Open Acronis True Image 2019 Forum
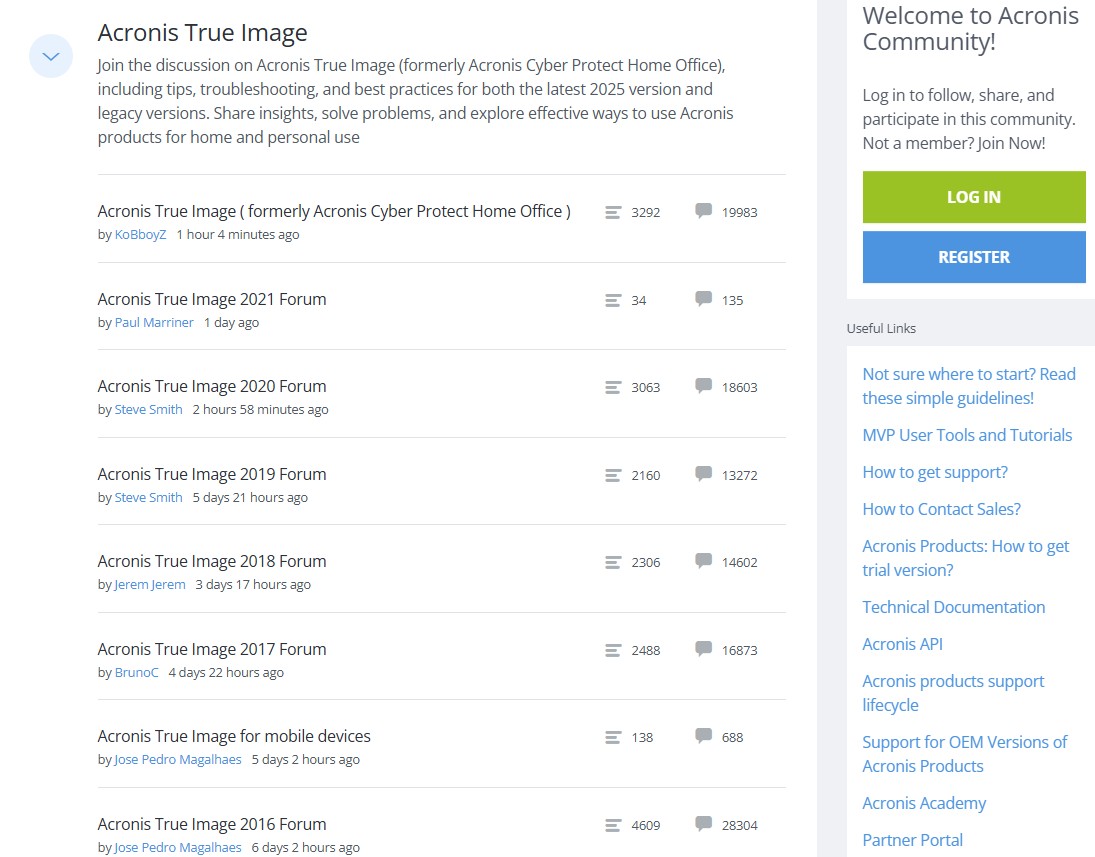The image size is (1095, 857). coord(212,474)
